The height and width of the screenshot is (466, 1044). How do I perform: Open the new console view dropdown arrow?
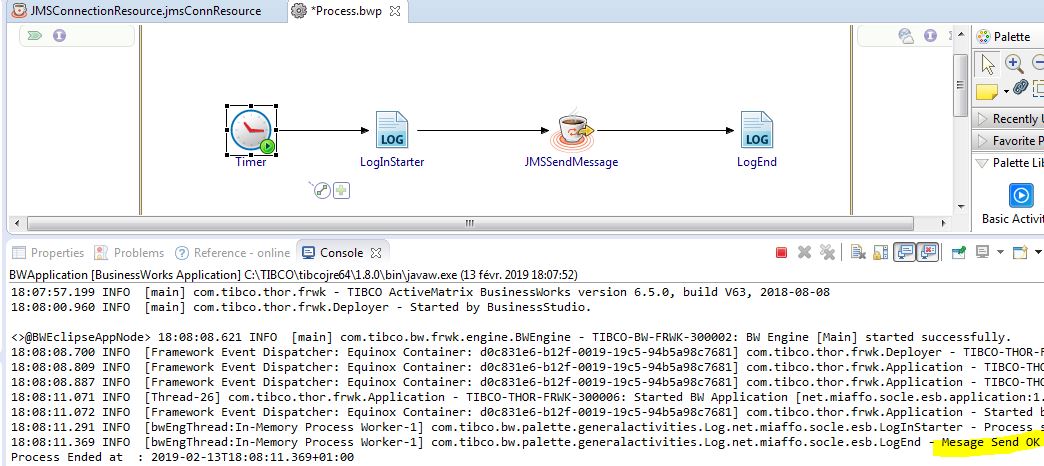tap(1037, 252)
